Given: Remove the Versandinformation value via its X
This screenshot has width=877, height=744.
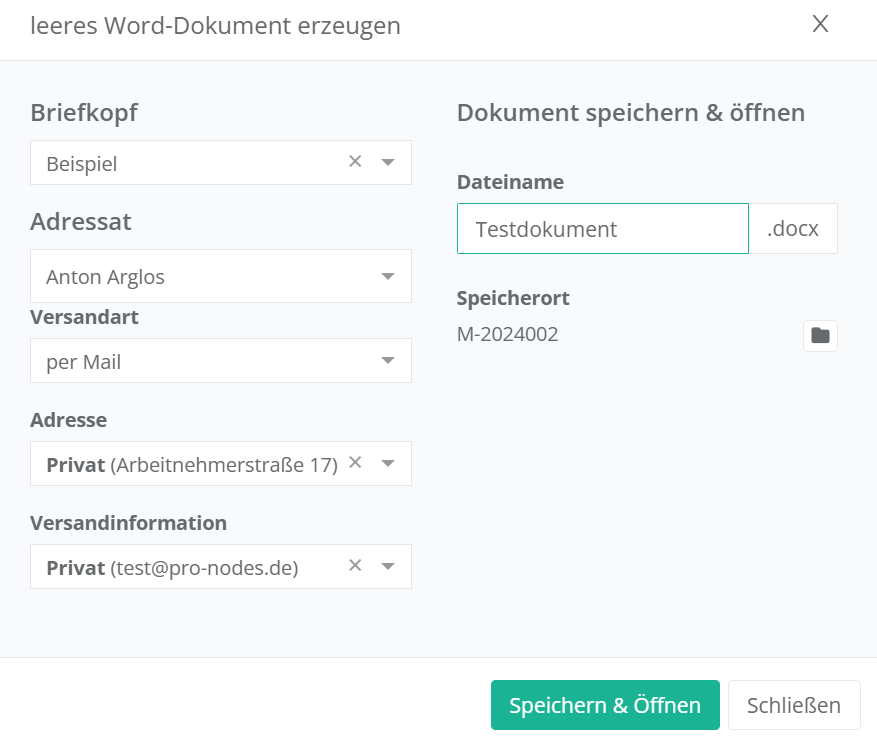Looking at the screenshot, I should [x=355, y=566].
